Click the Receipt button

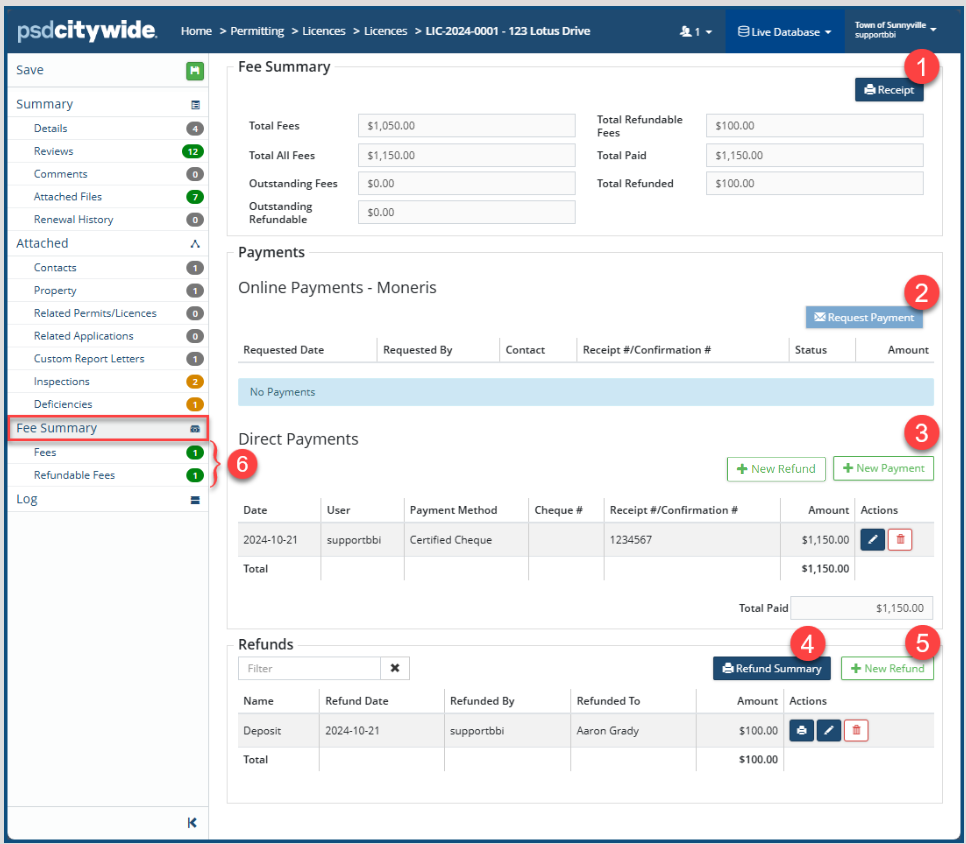click(x=888, y=90)
